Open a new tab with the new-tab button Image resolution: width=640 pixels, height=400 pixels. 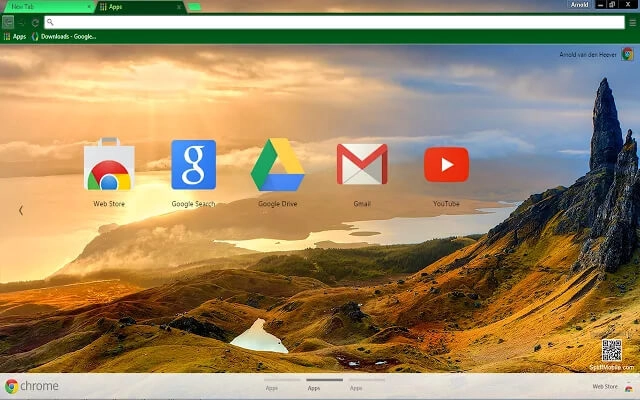[x=195, y=7]
